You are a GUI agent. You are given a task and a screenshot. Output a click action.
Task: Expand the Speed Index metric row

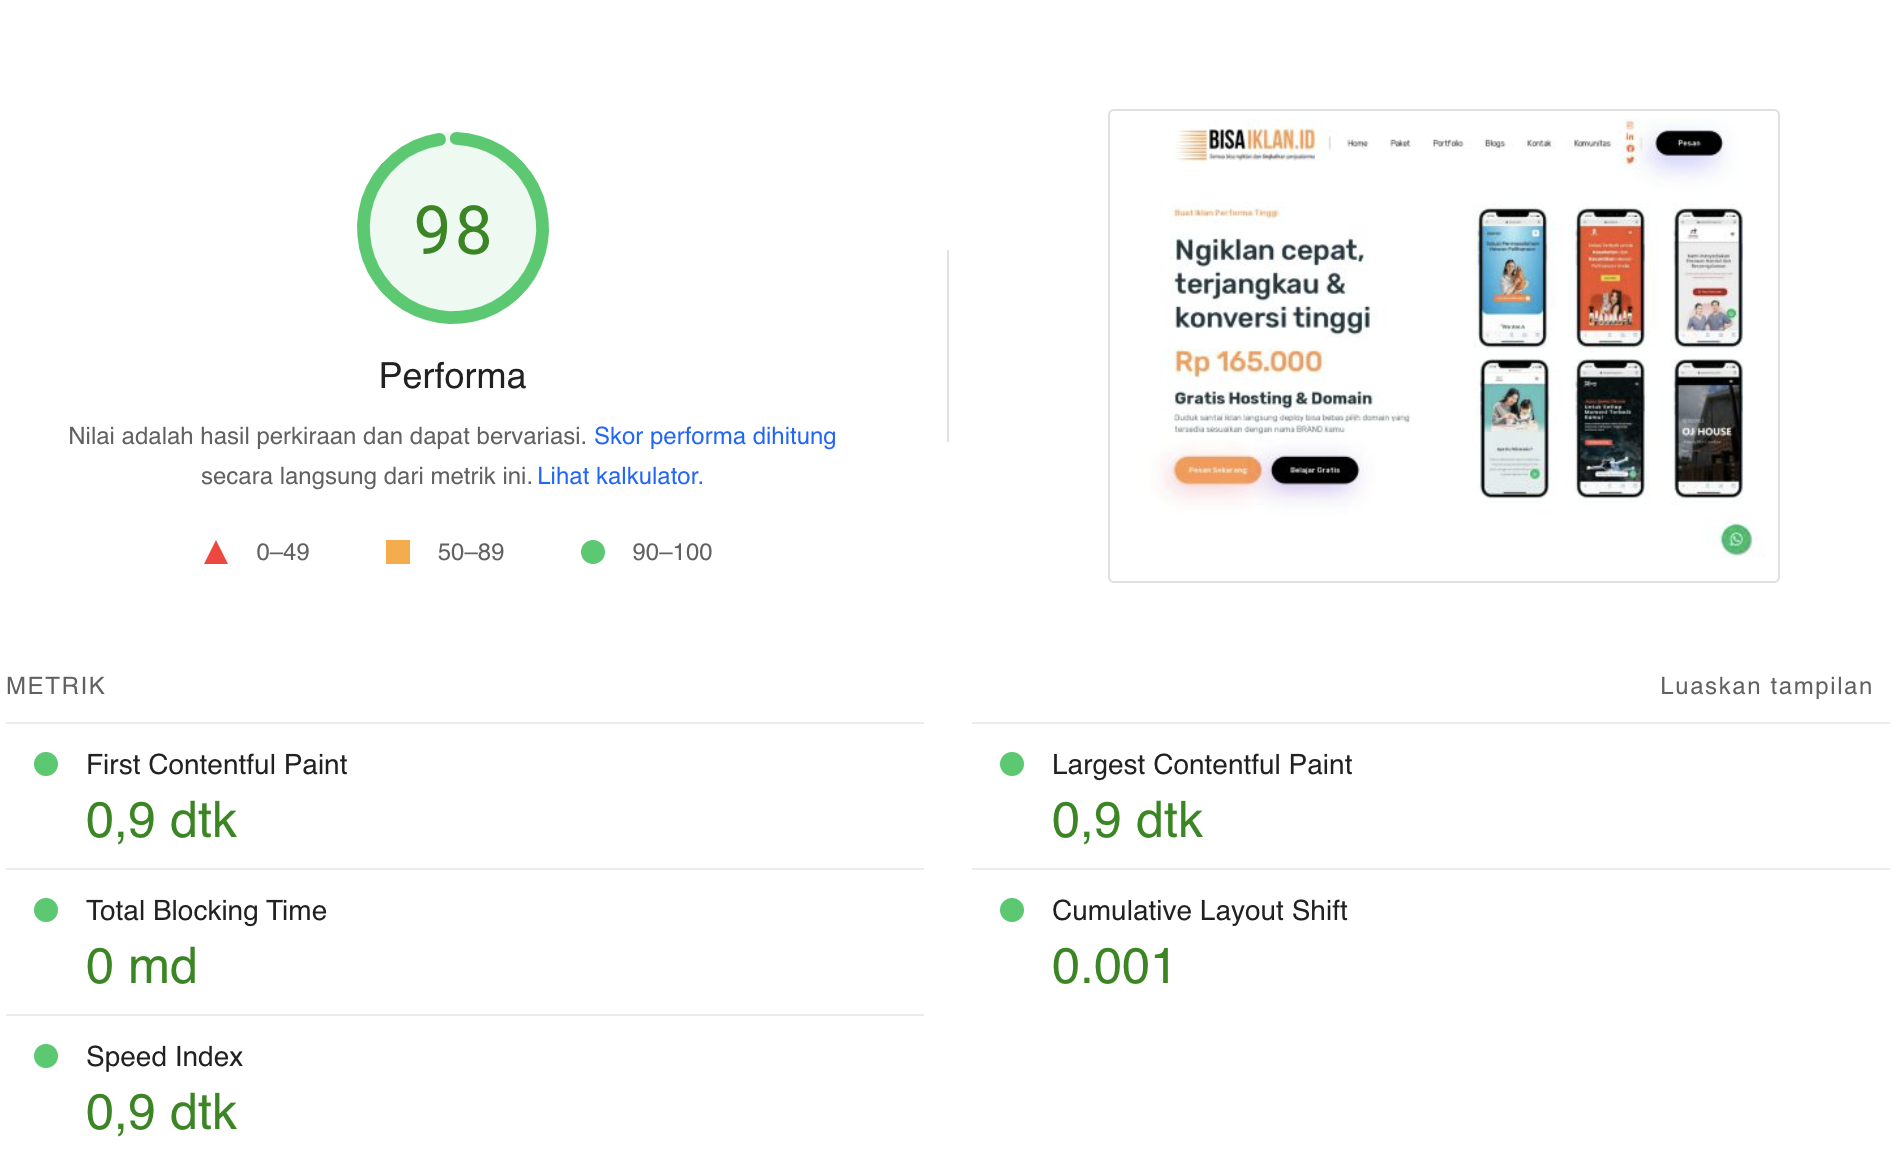[x=164, y=1056]
